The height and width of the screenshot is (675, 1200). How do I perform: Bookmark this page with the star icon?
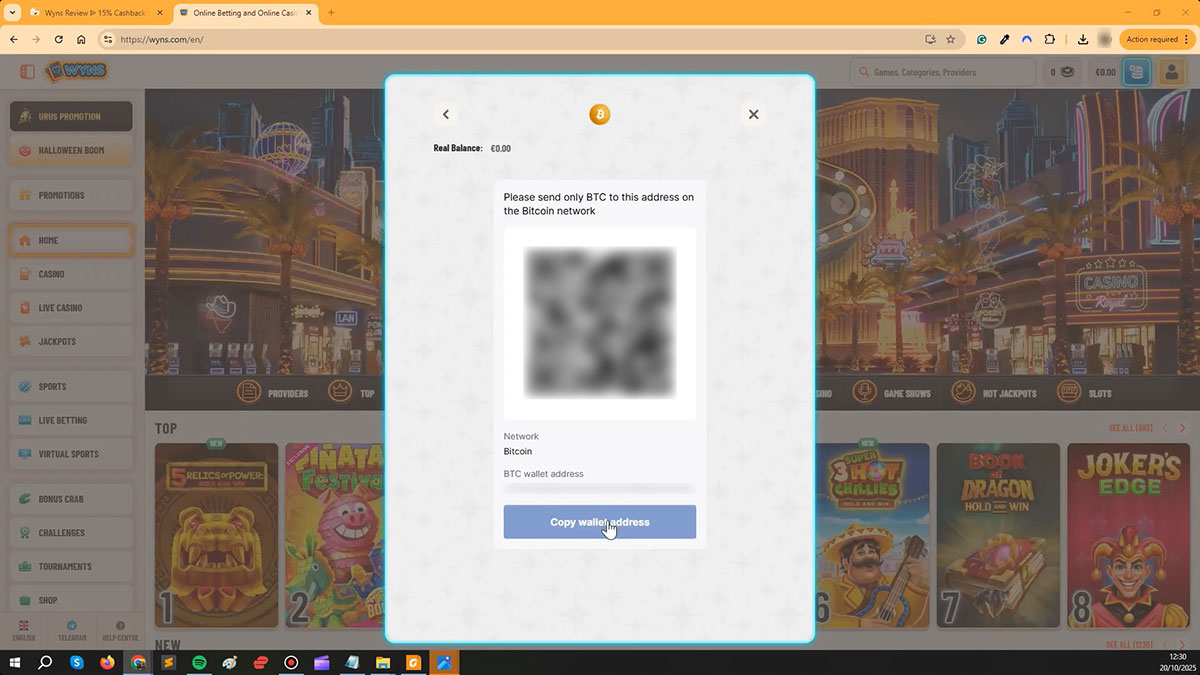pyautogui.click(x=951, y=39)
